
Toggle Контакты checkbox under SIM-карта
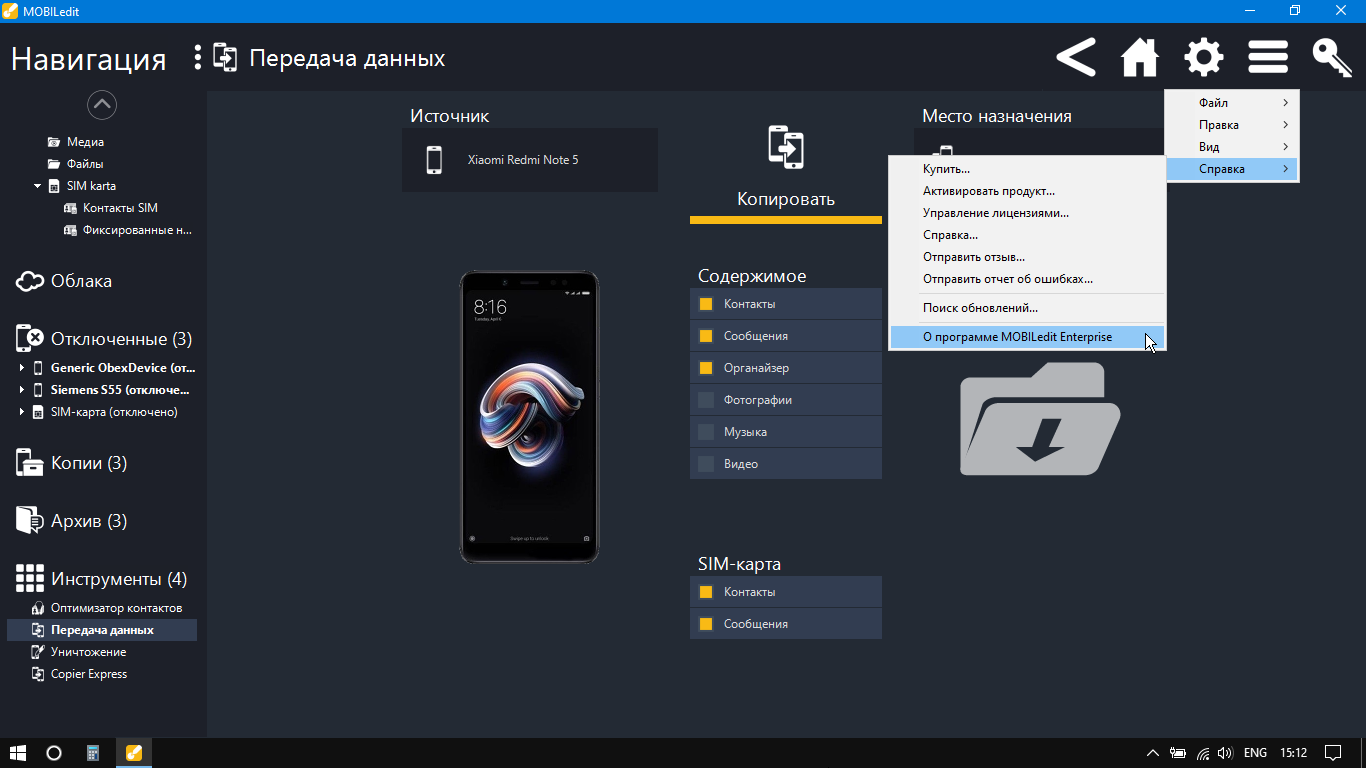(706, 592)
